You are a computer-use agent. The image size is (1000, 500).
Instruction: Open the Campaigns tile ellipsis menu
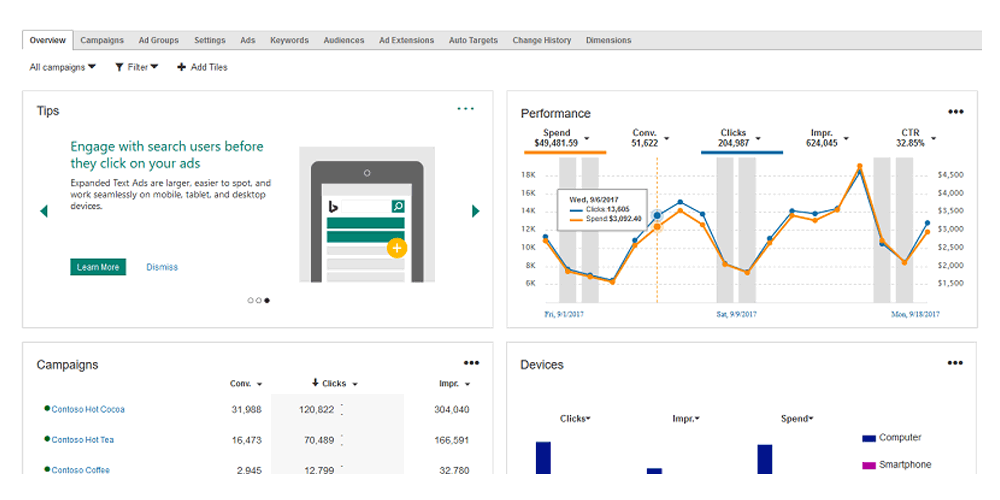coord(471,363)
